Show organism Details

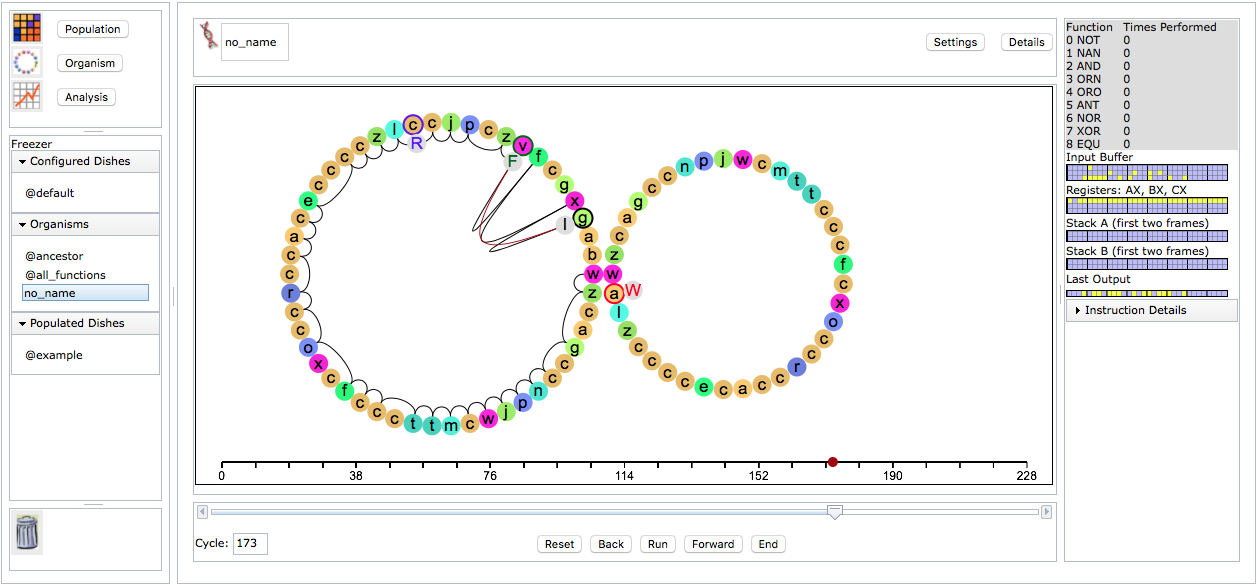tap(1026, 42)
